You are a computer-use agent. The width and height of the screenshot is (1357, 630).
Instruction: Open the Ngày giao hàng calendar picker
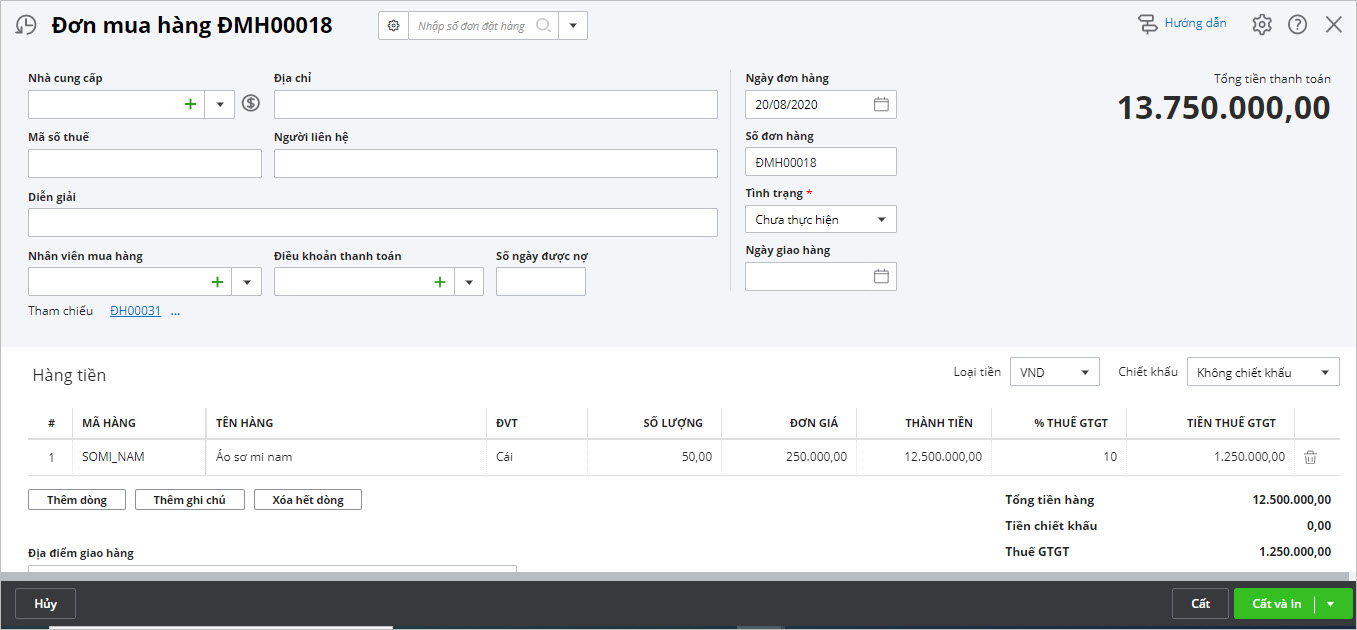click(881, 276)
